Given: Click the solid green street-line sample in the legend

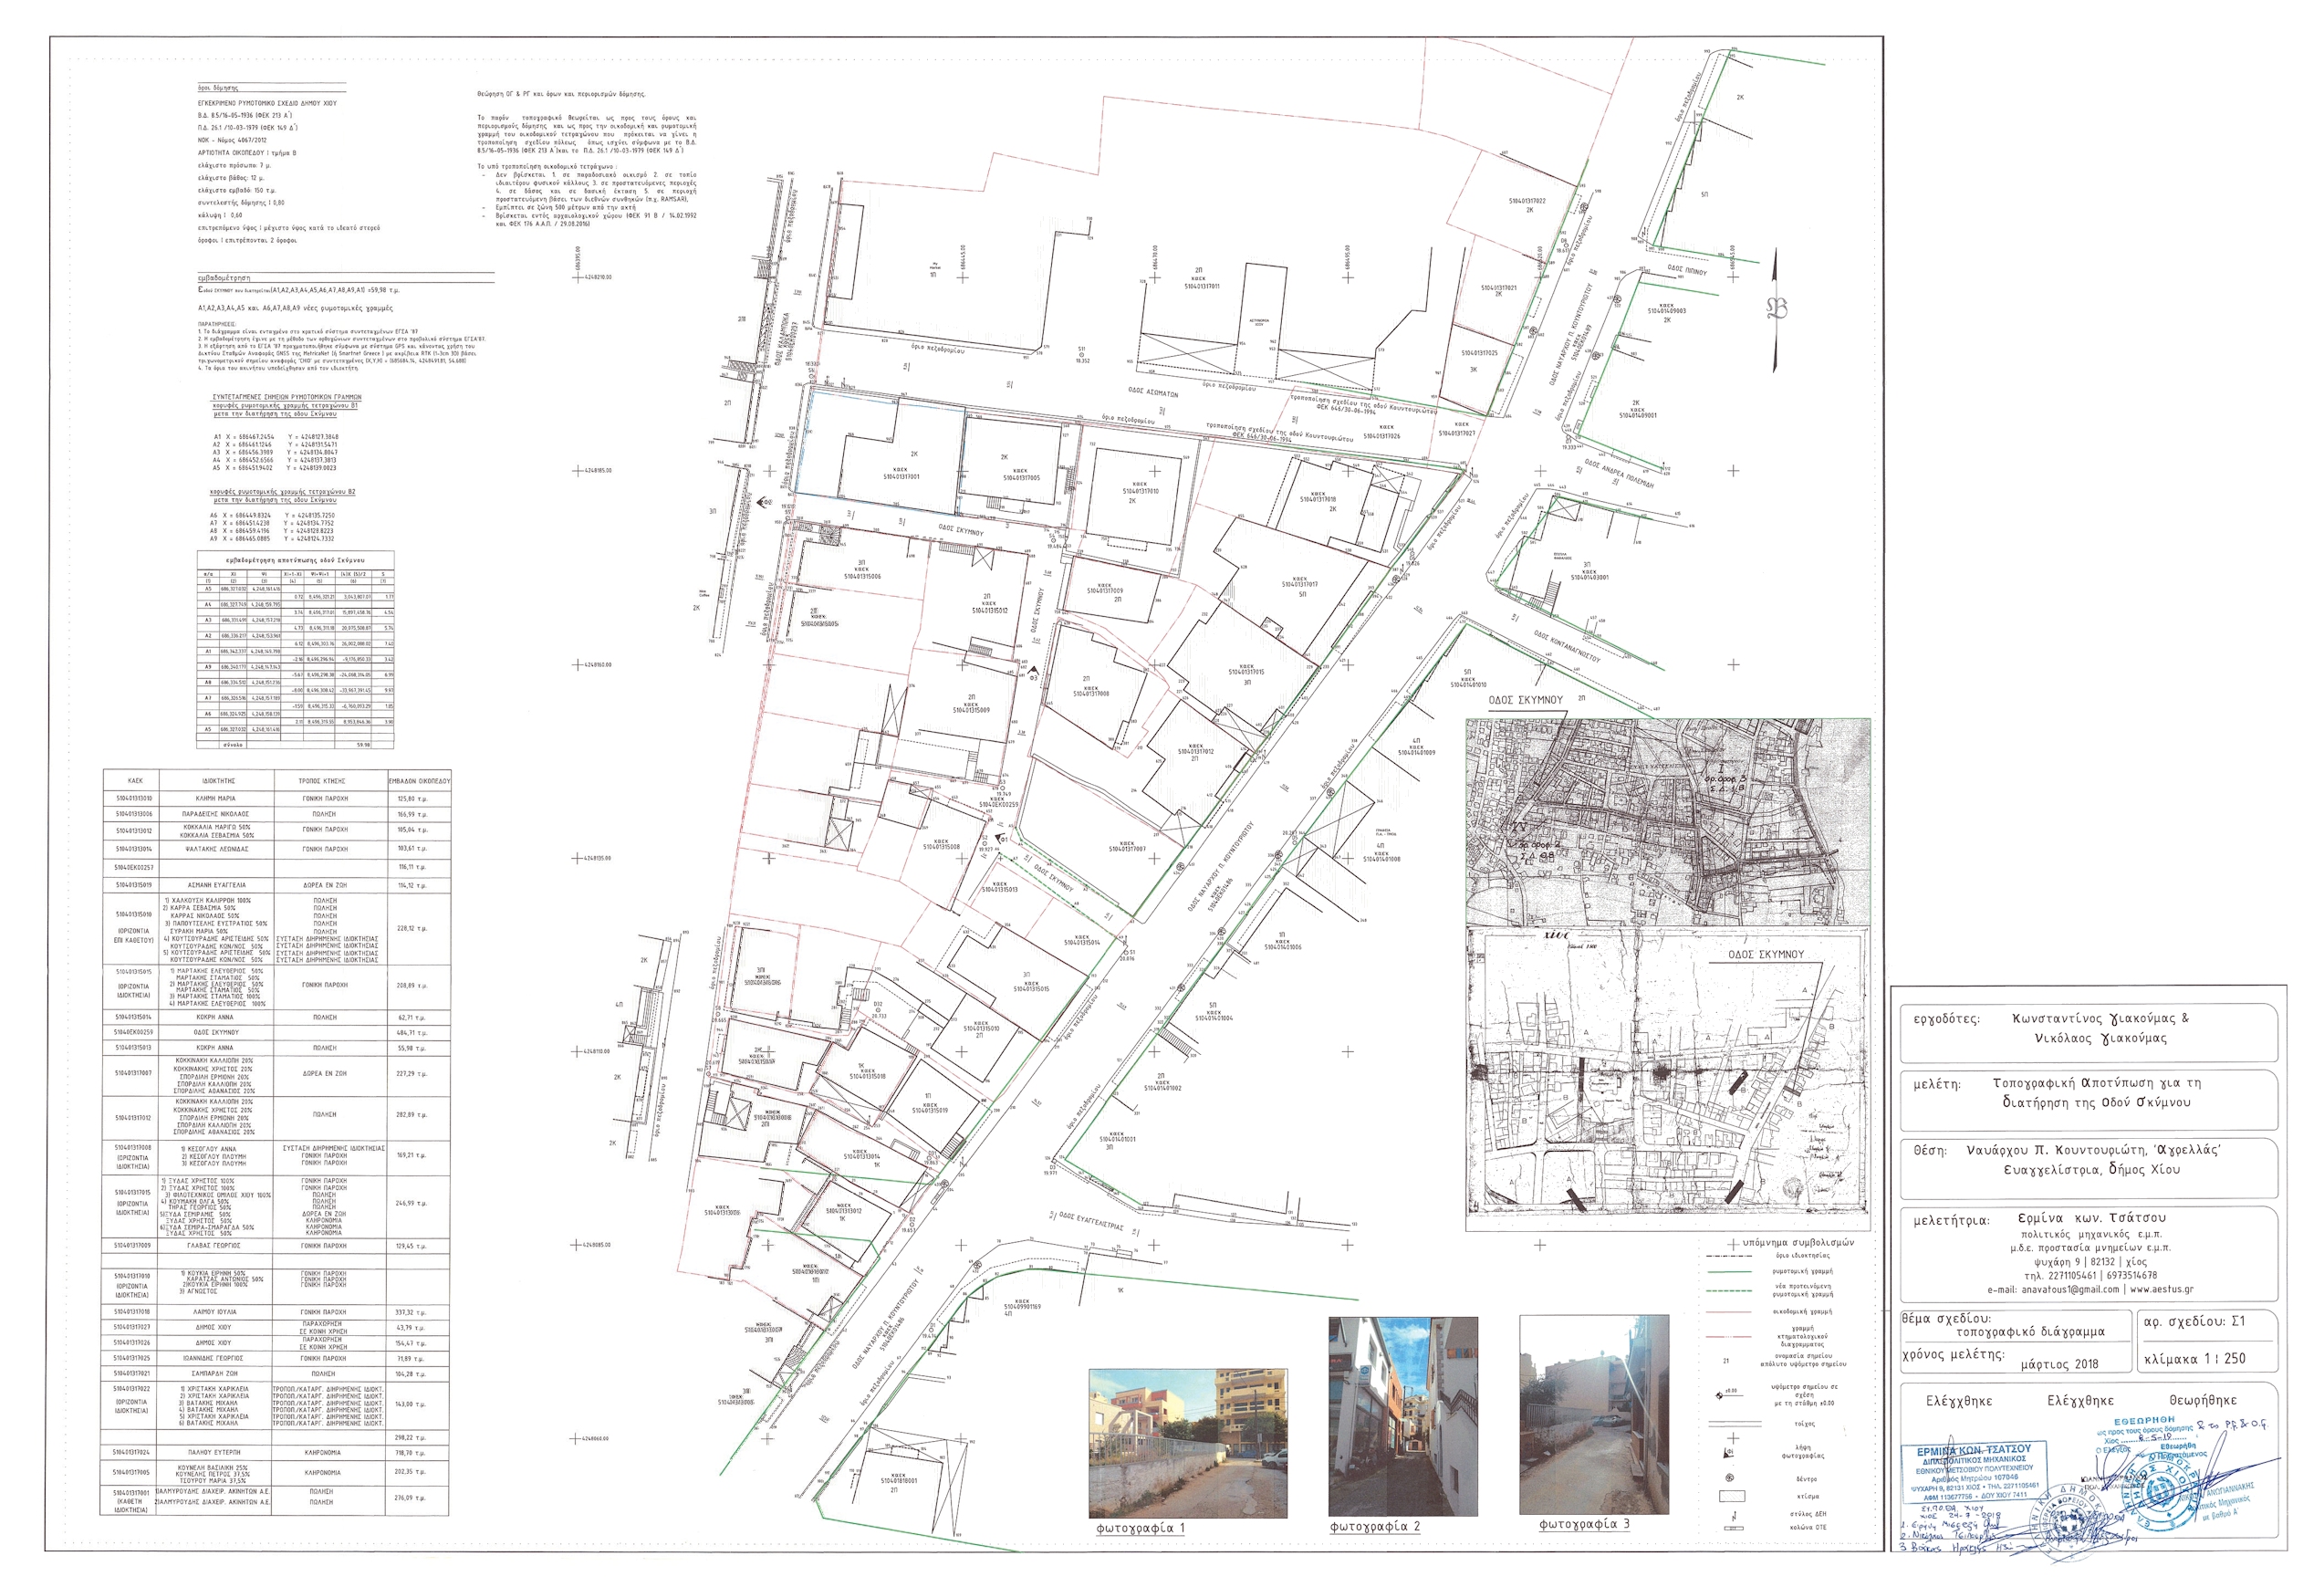Looking at the screenshot, I should tap(1730, 1272).
